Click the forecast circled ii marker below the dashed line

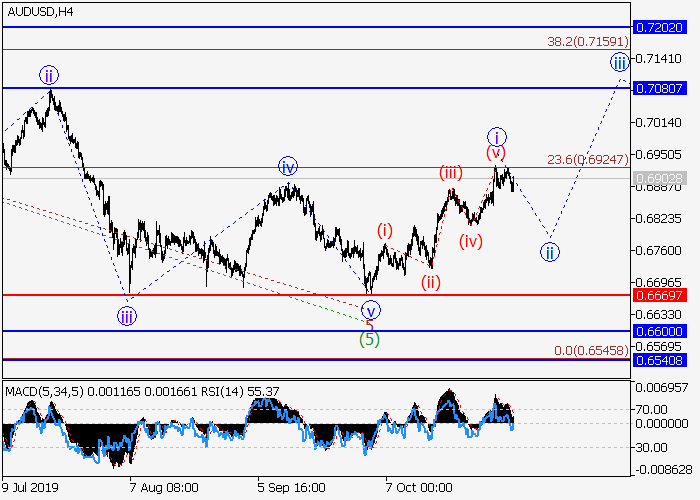[550, 252]
